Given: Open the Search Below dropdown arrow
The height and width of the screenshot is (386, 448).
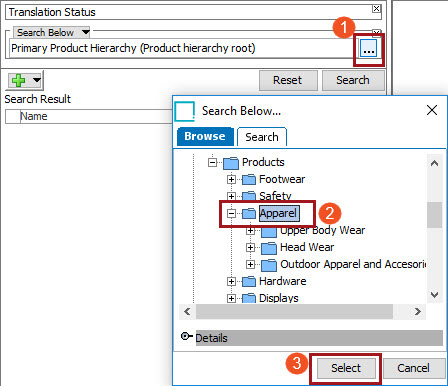Looking at the screenshot, I should (x=86, y=32).
